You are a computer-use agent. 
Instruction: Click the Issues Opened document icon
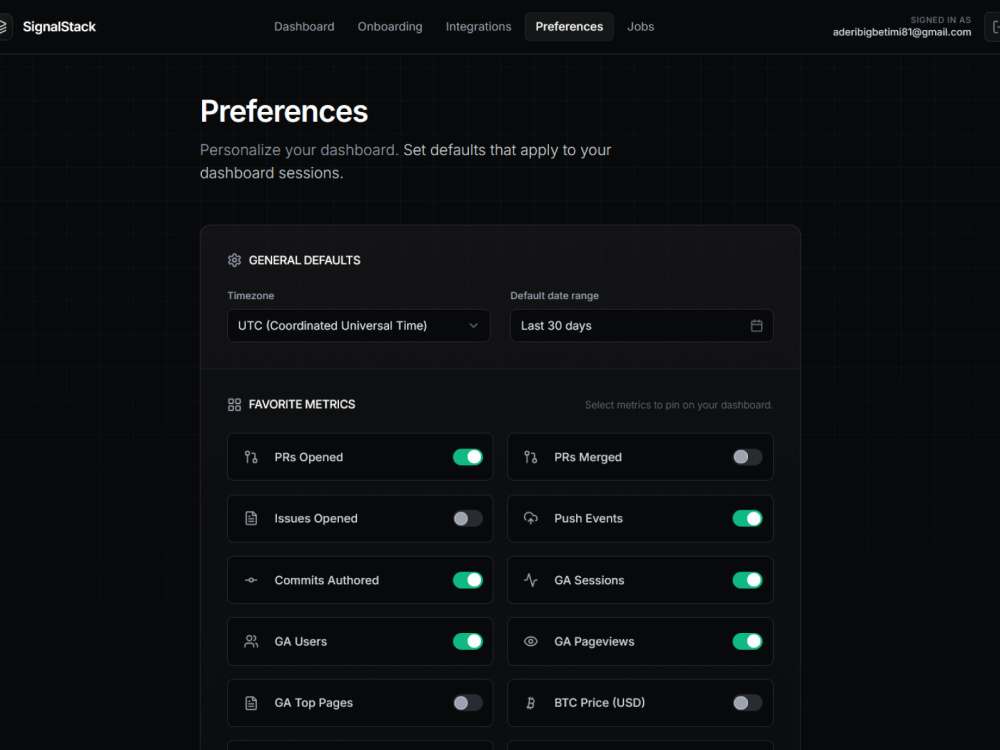click(x=251, y=518)
